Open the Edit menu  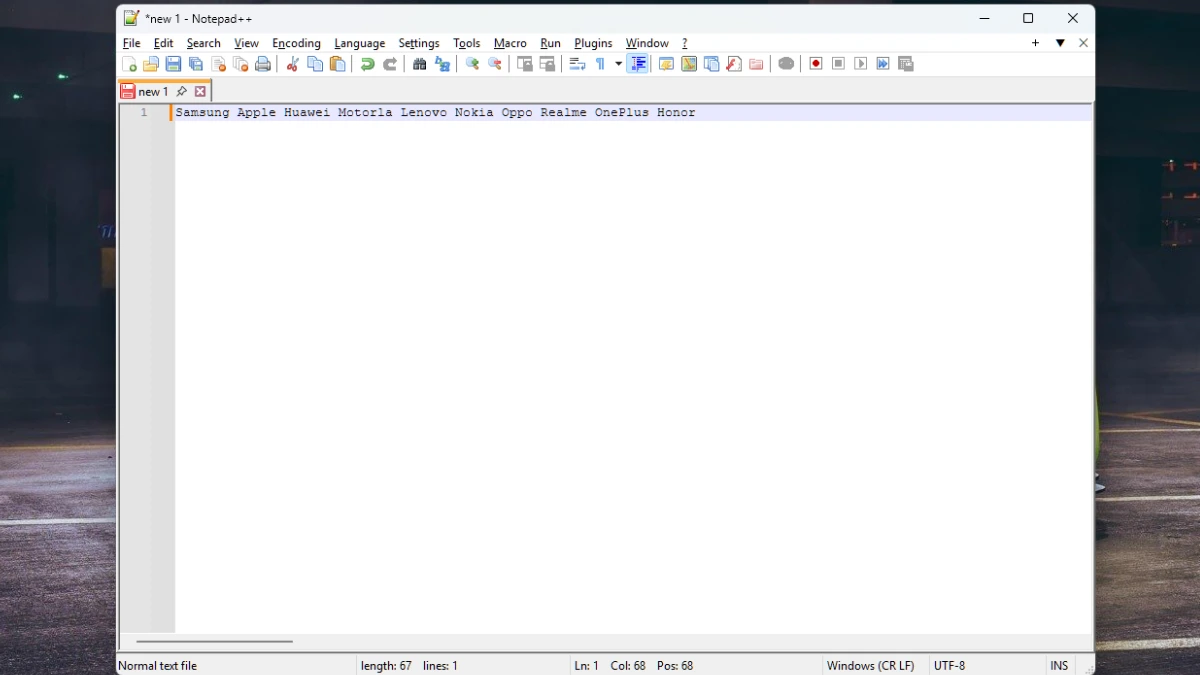coord(163,43)
